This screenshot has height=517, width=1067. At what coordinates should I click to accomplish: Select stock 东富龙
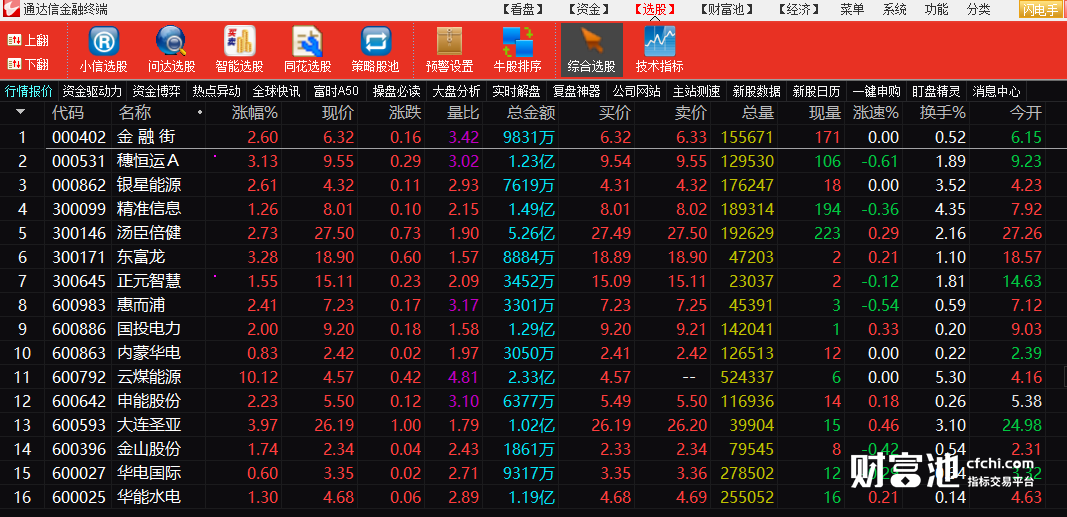coord(142,257)
